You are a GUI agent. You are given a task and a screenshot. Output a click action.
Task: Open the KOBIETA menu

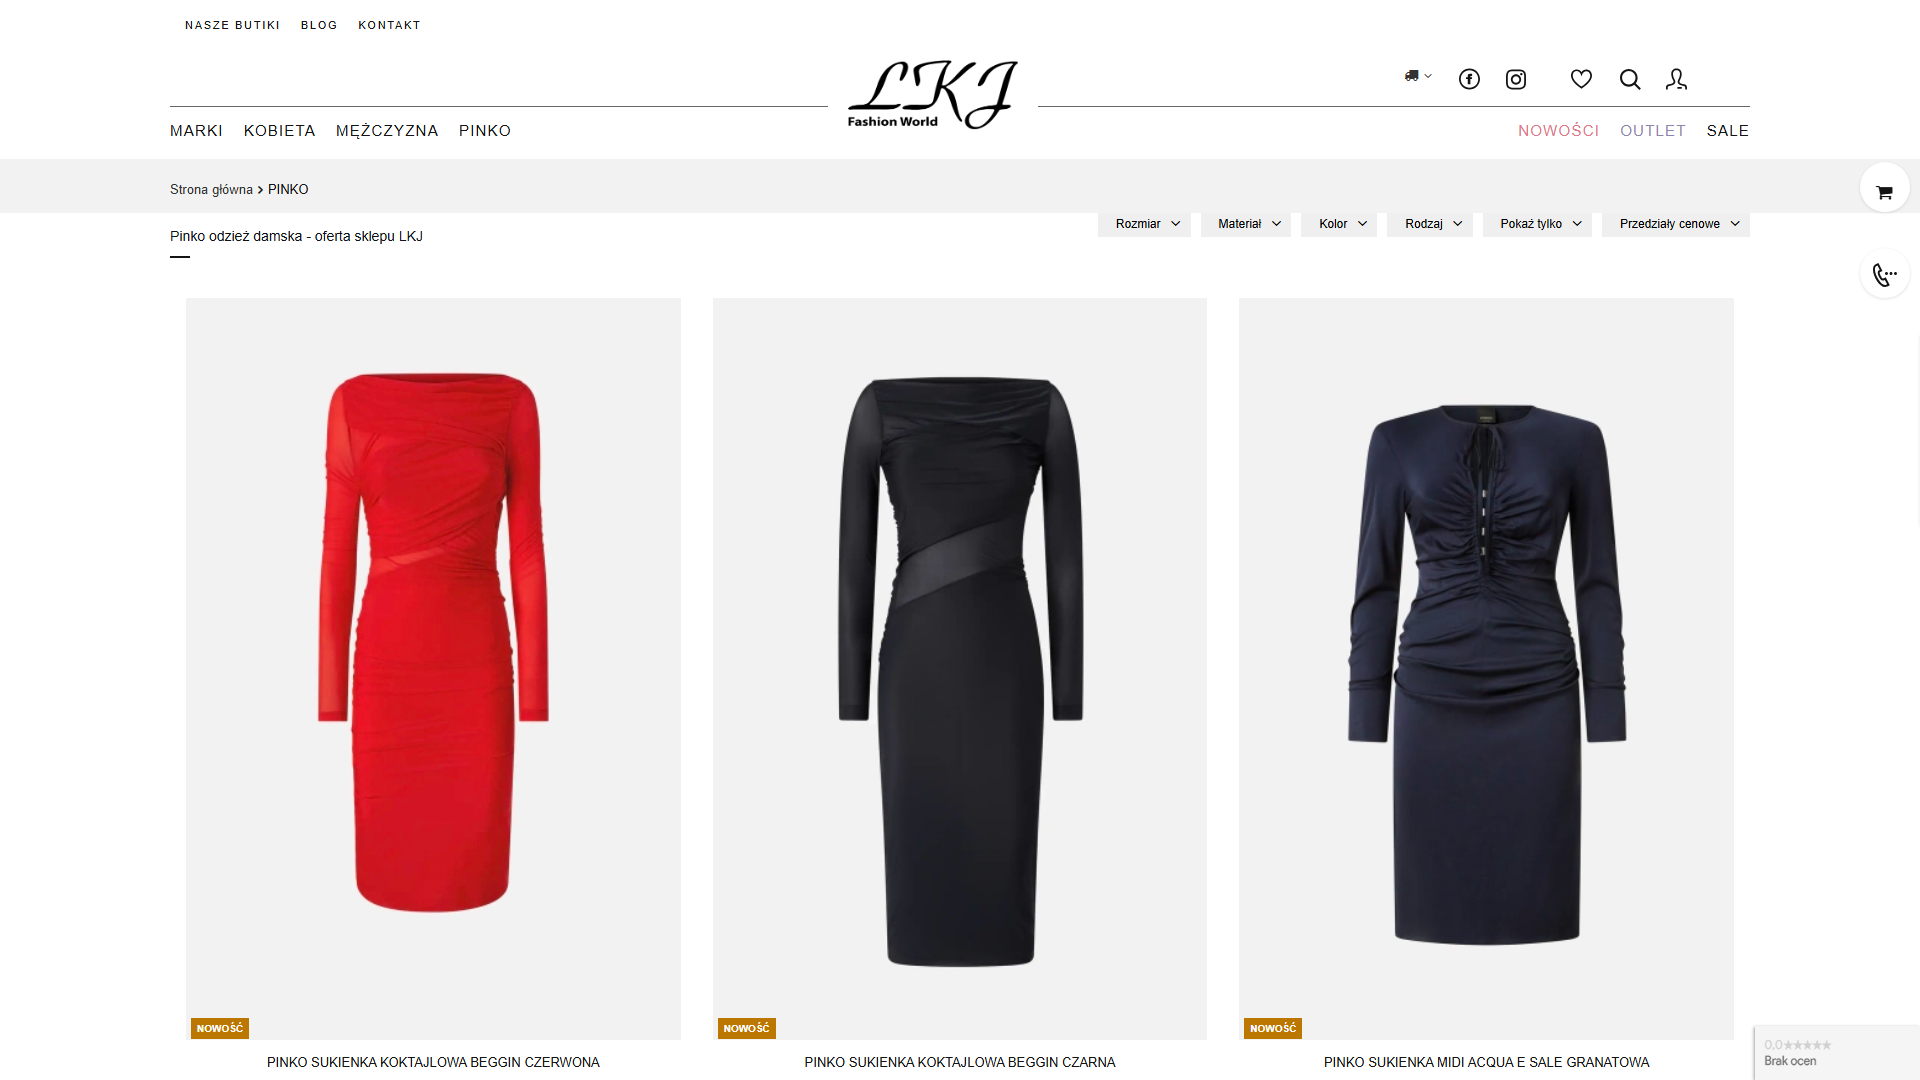(x=280, y=131)
